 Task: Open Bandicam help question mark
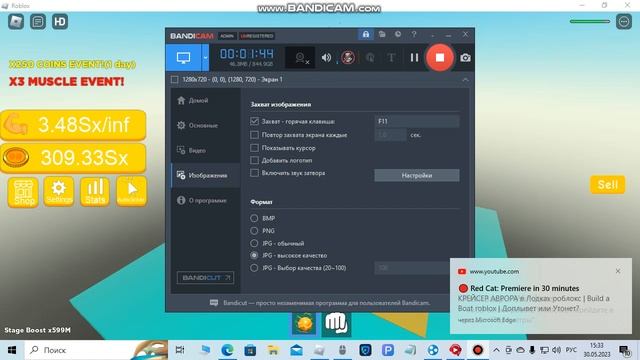pyautogui.click(x=414, y=35)
